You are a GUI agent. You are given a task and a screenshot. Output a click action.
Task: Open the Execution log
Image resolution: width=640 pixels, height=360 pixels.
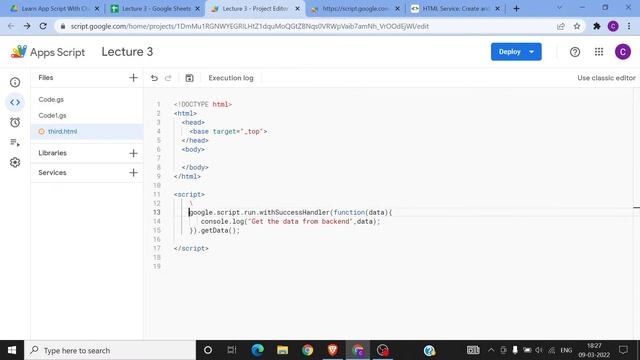coord(231,78)
